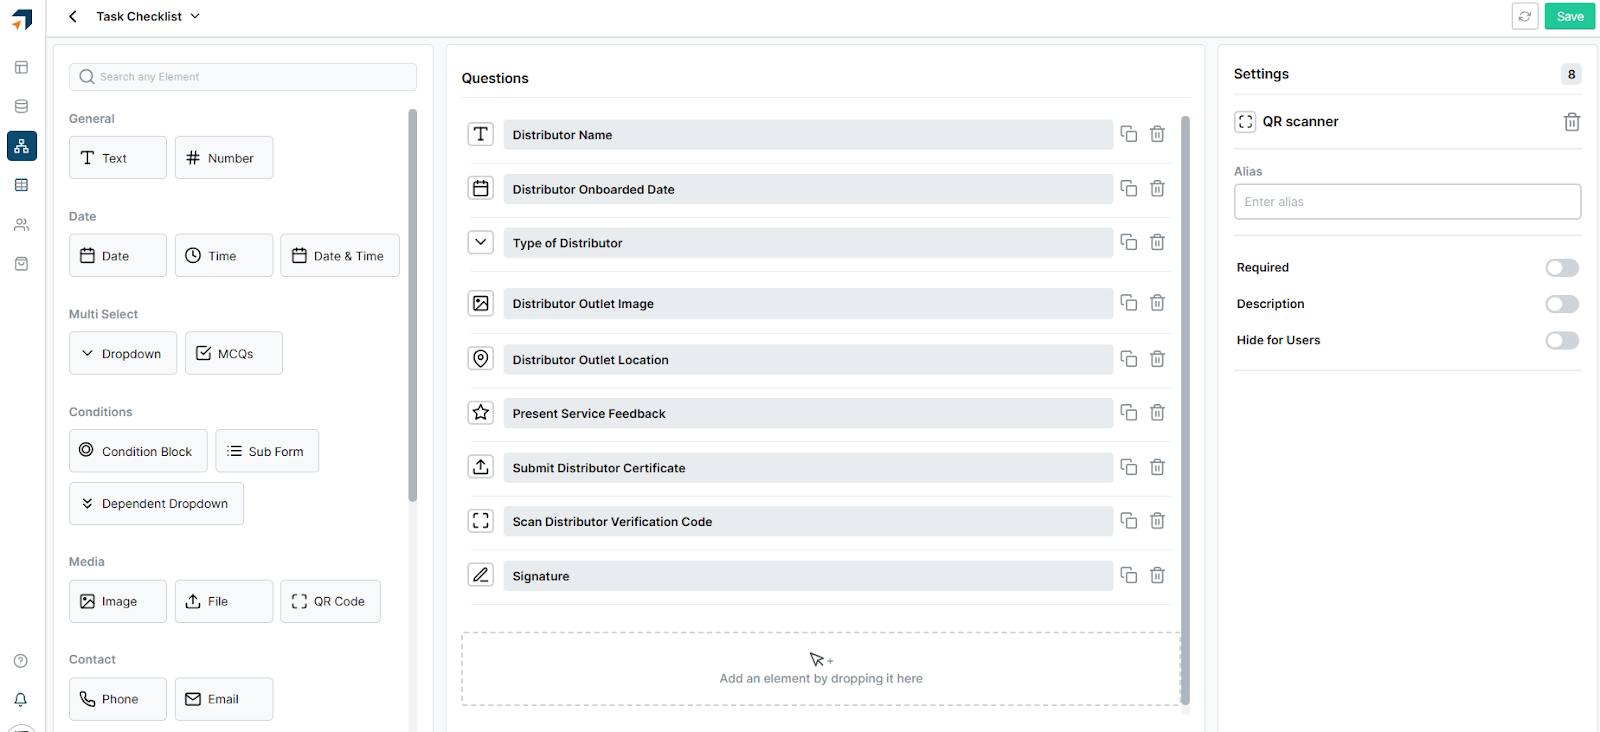This screenshot has width=1600, height=732.
Task: Click the Save button
Action: tap(1568, 16)
